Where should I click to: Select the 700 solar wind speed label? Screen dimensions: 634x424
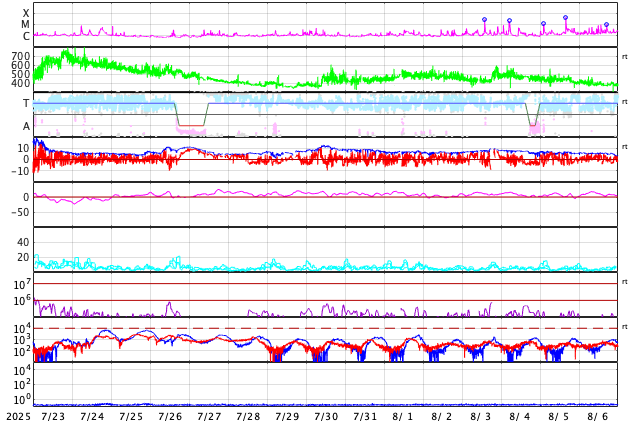click(x=21, y=56)
